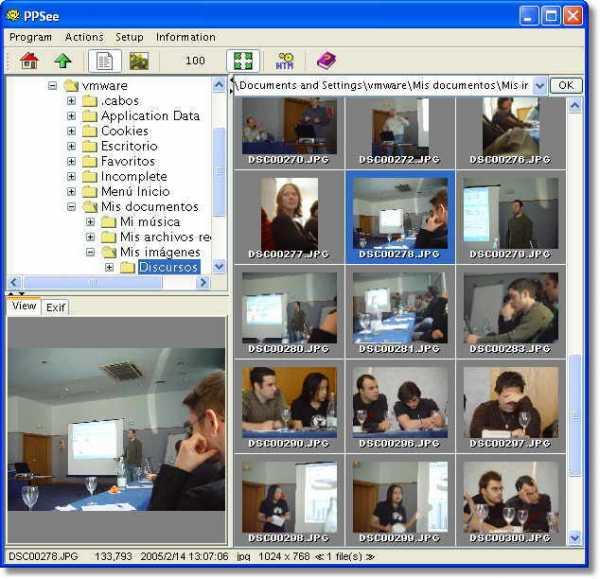600x579 pixels.
Task: Expand the Cookies folder node
Action: pos(71,131)
